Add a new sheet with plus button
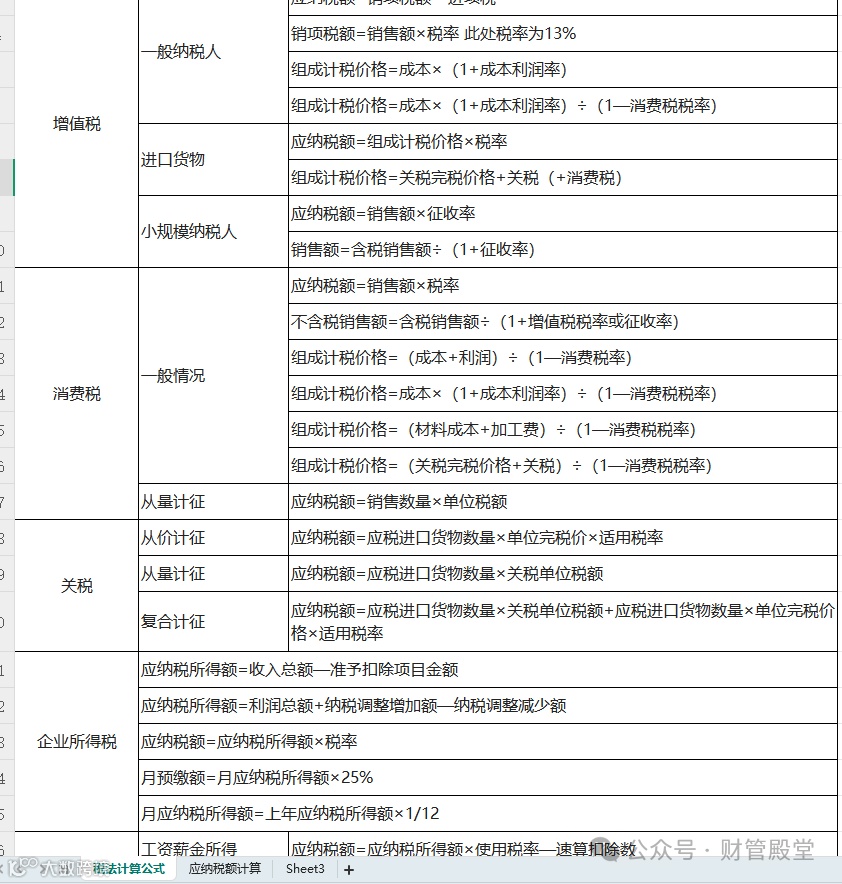Viewport: 842px width, 884px height. point(349,870)
